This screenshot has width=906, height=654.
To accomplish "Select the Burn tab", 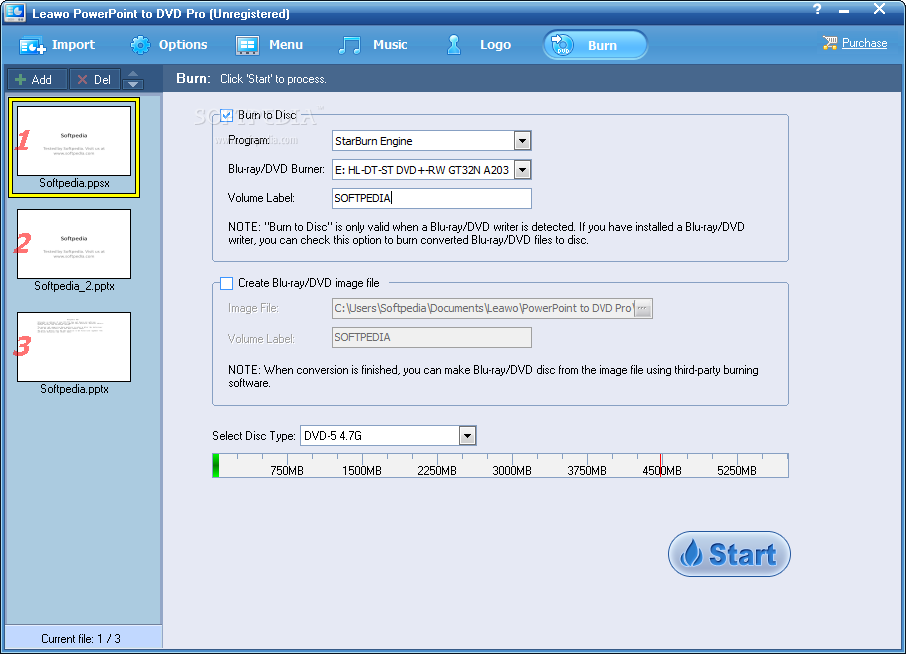I will [x=595, y=45].
